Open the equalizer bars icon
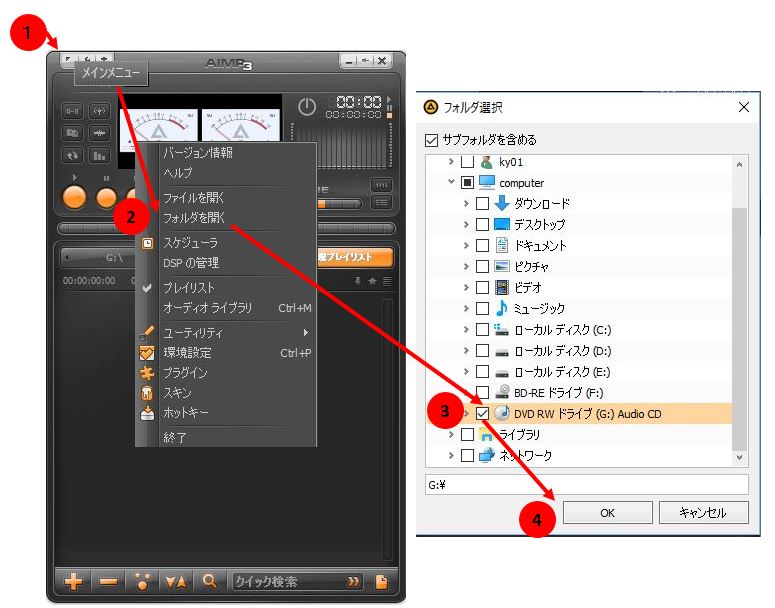Image resolution: width=775 pixels, height=608 pixels. coord(99,155)
